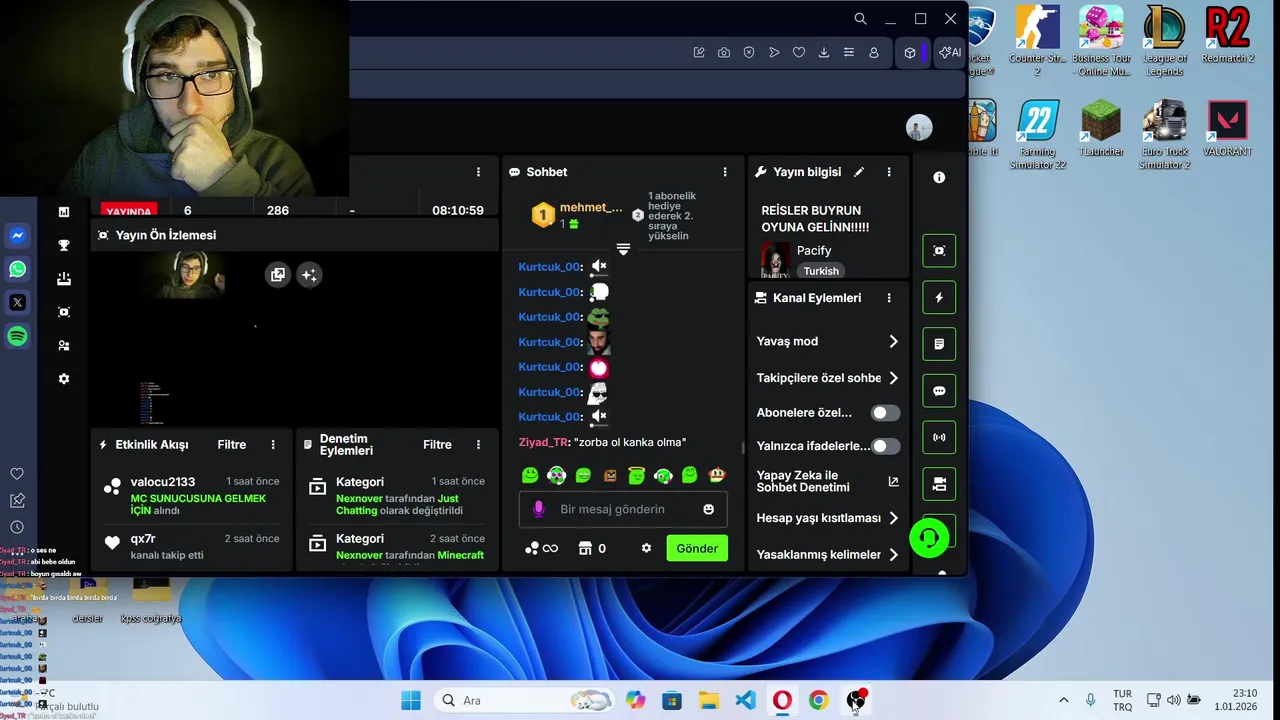Viewport: 1280px width, 720px height.
Task: Open Yayın bilgisi panel three-dot menu
Action: coord(888,172)
